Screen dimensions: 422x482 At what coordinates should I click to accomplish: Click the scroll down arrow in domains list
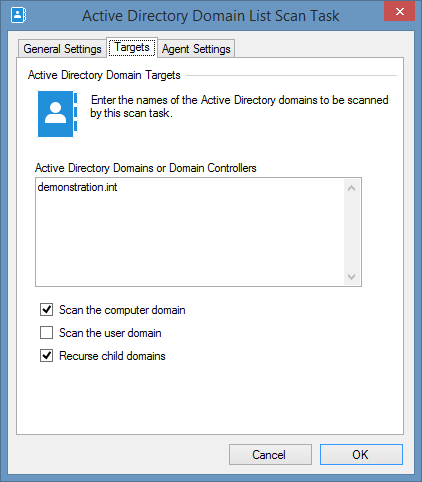coord(351,277)
